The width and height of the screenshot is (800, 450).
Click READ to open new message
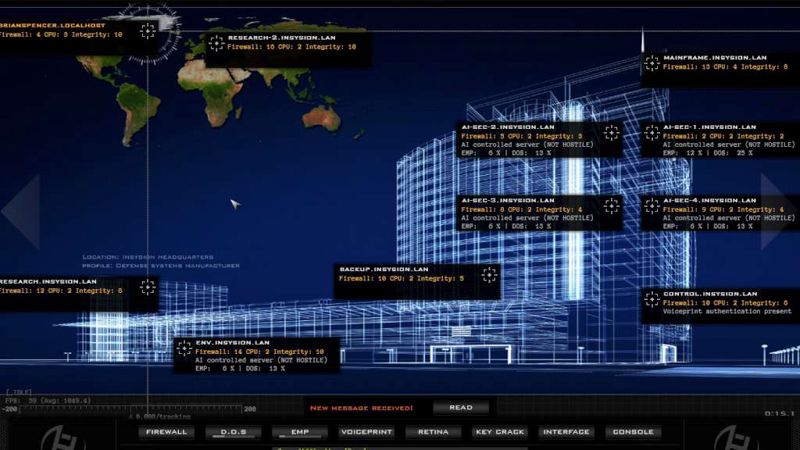tap(461, 408)
